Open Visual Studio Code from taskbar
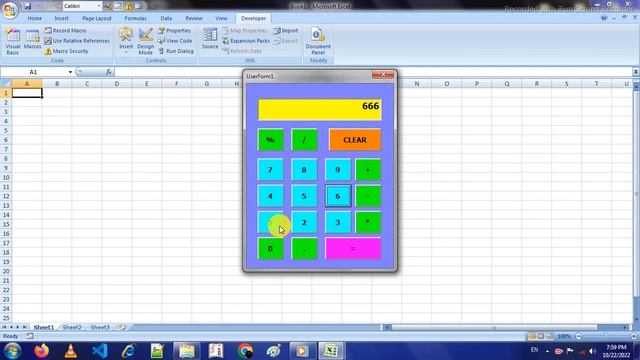Viewport: 640px width, 360px height. [100, 351]
